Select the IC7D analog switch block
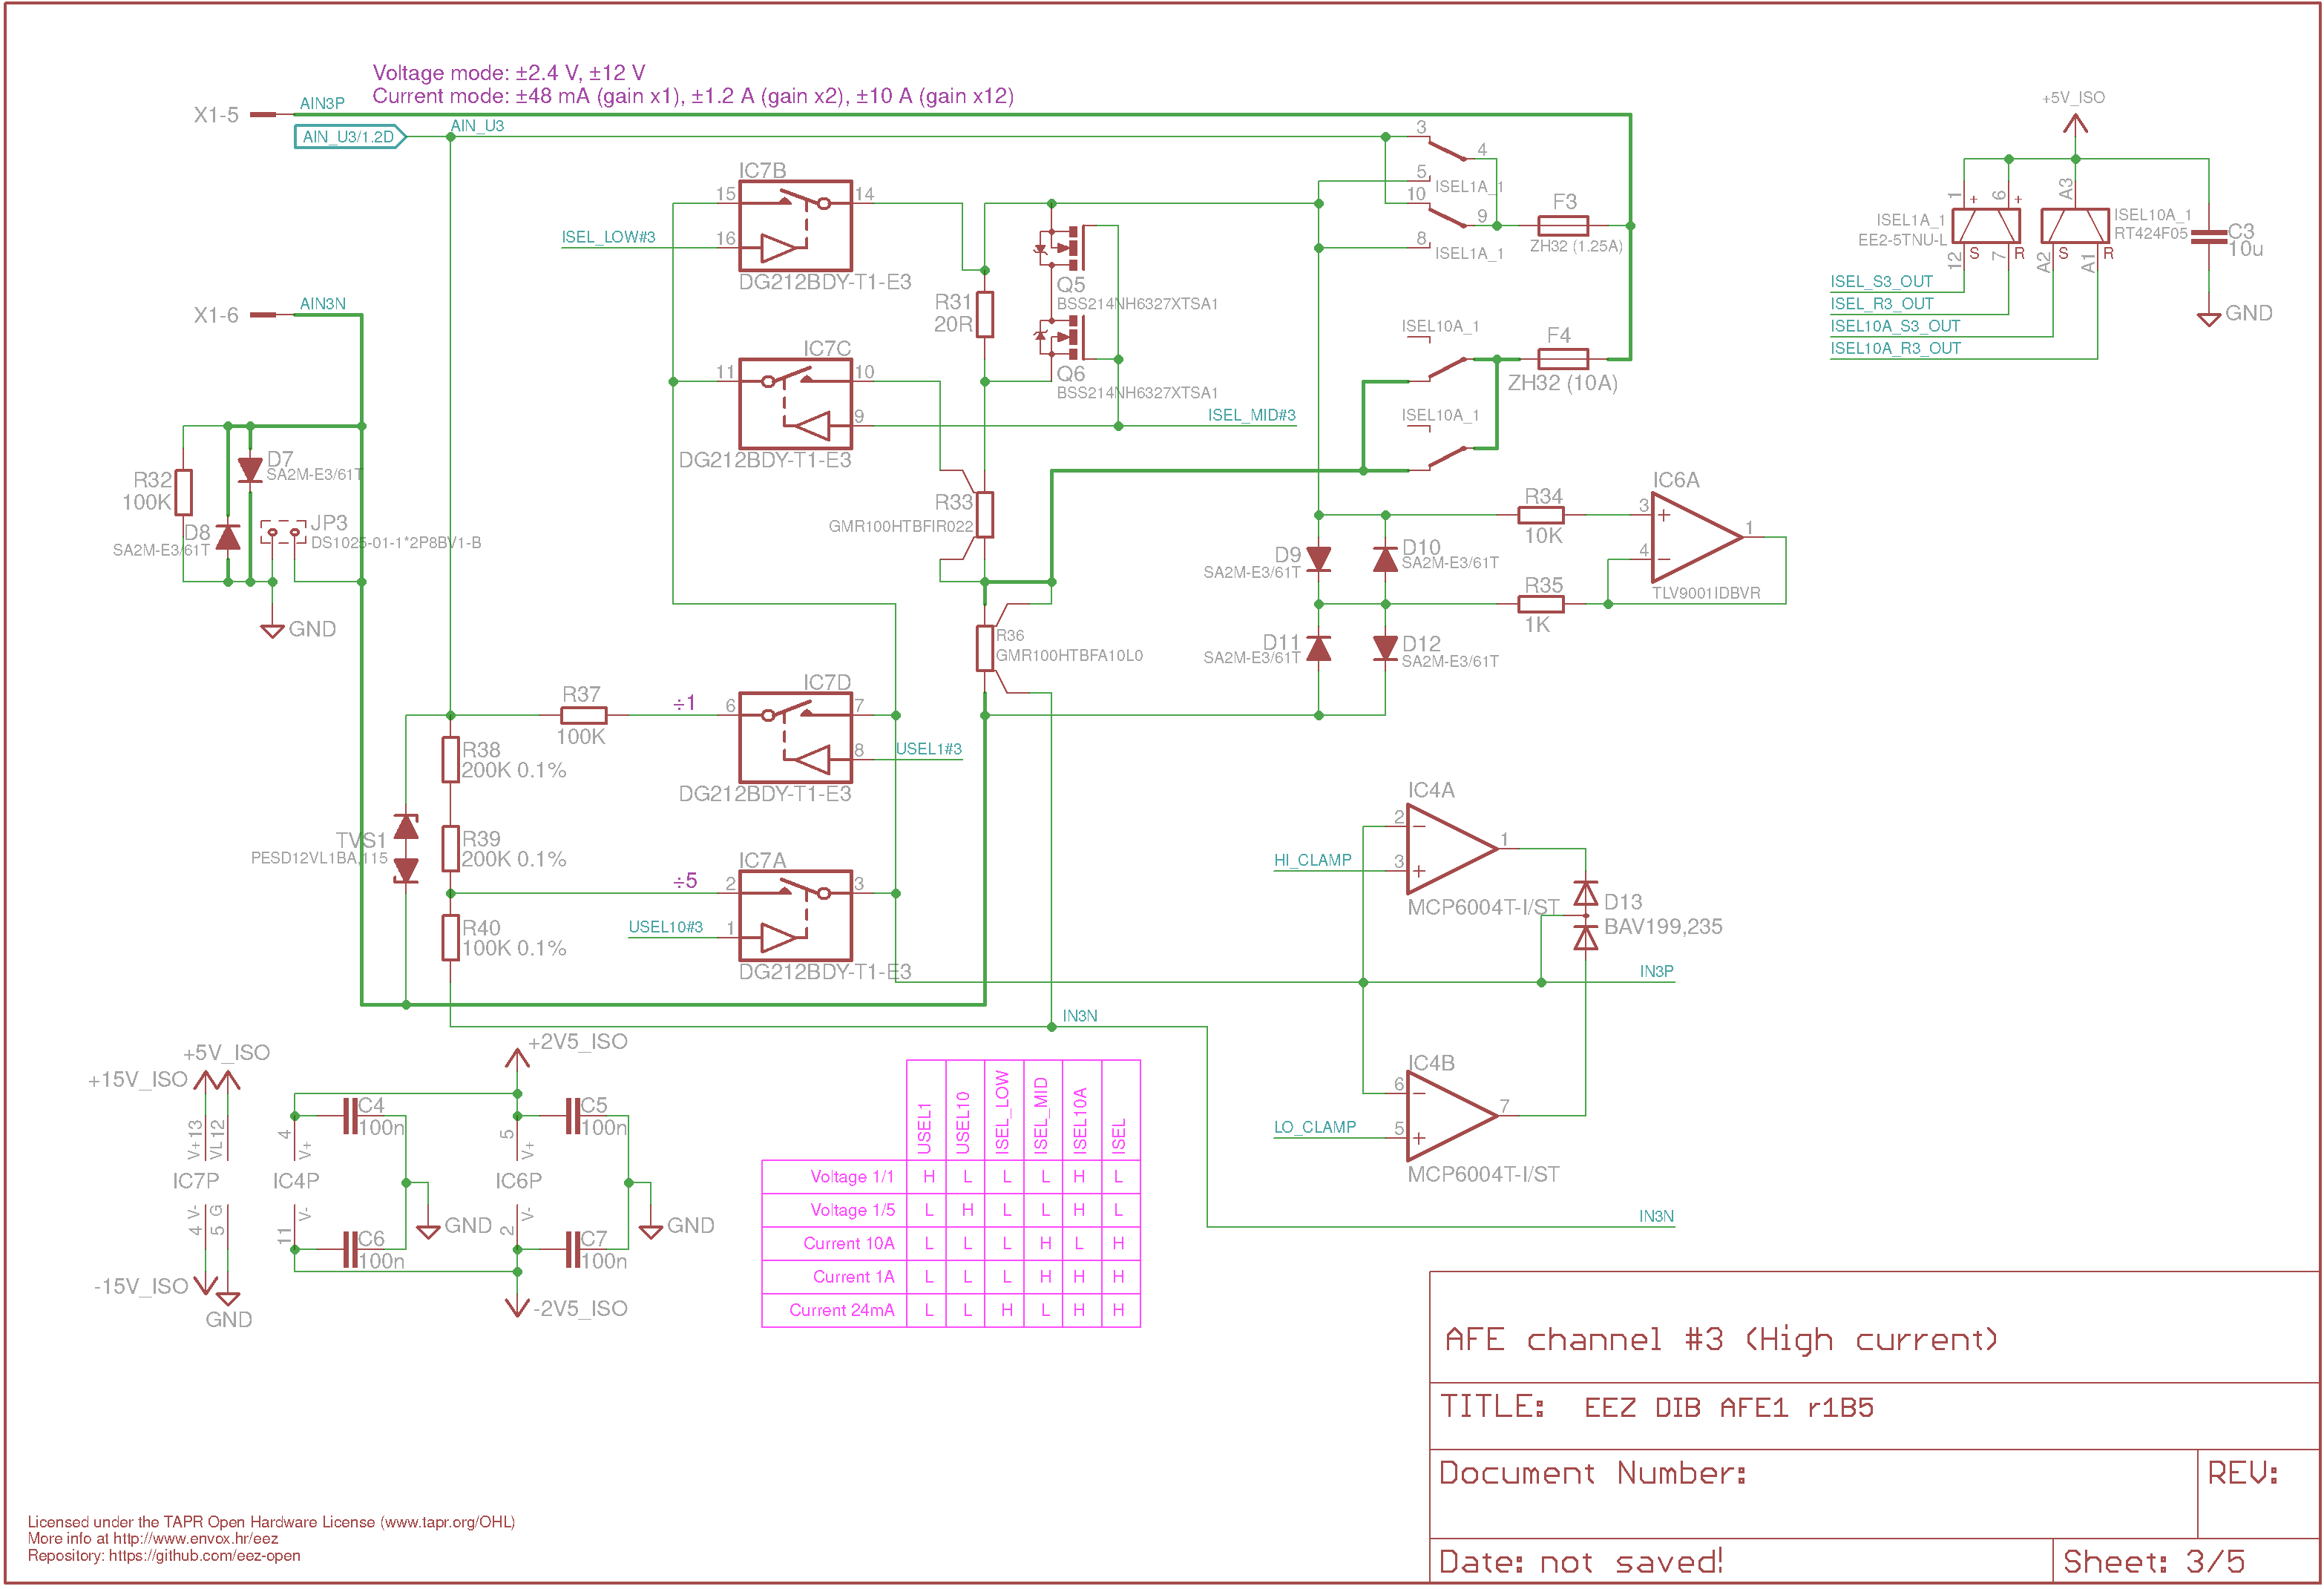Viewport: 2324px width, 1589px height. (796, 738)
